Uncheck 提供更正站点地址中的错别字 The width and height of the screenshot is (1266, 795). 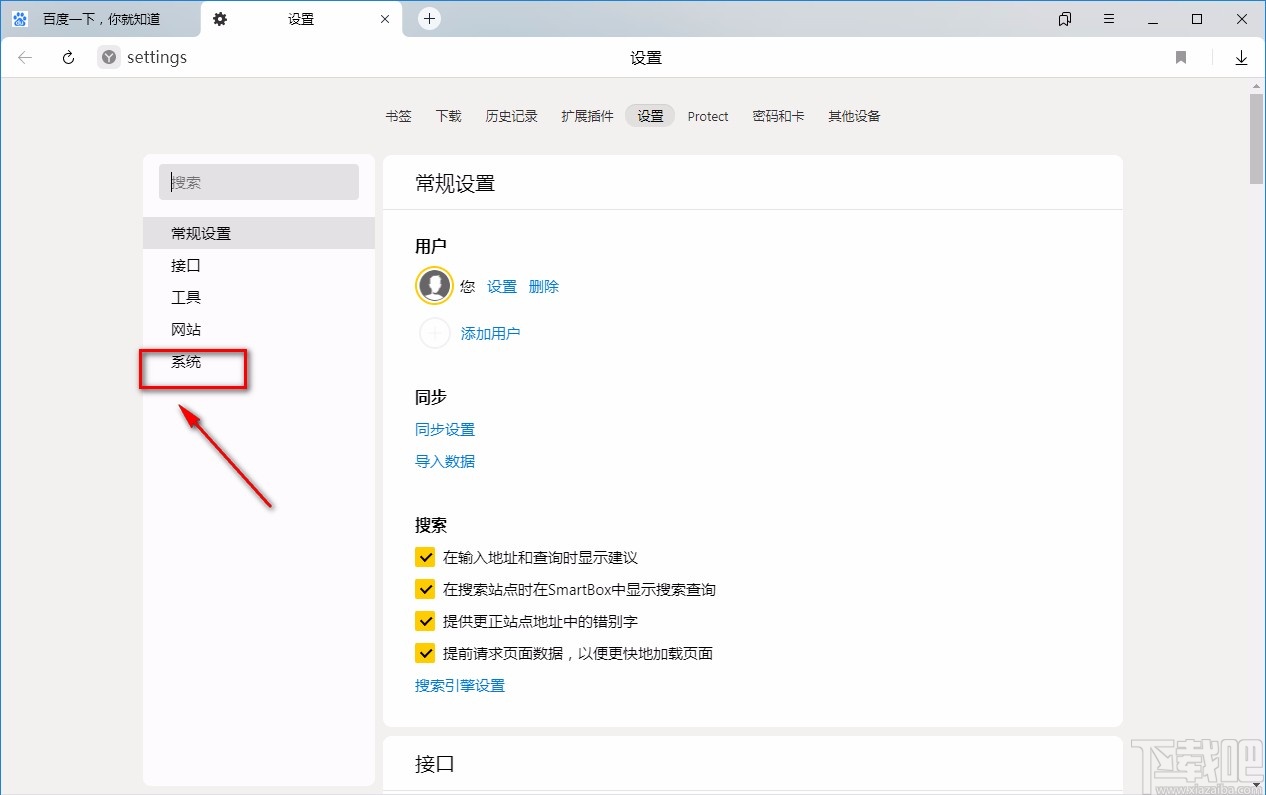pos(425,621)
